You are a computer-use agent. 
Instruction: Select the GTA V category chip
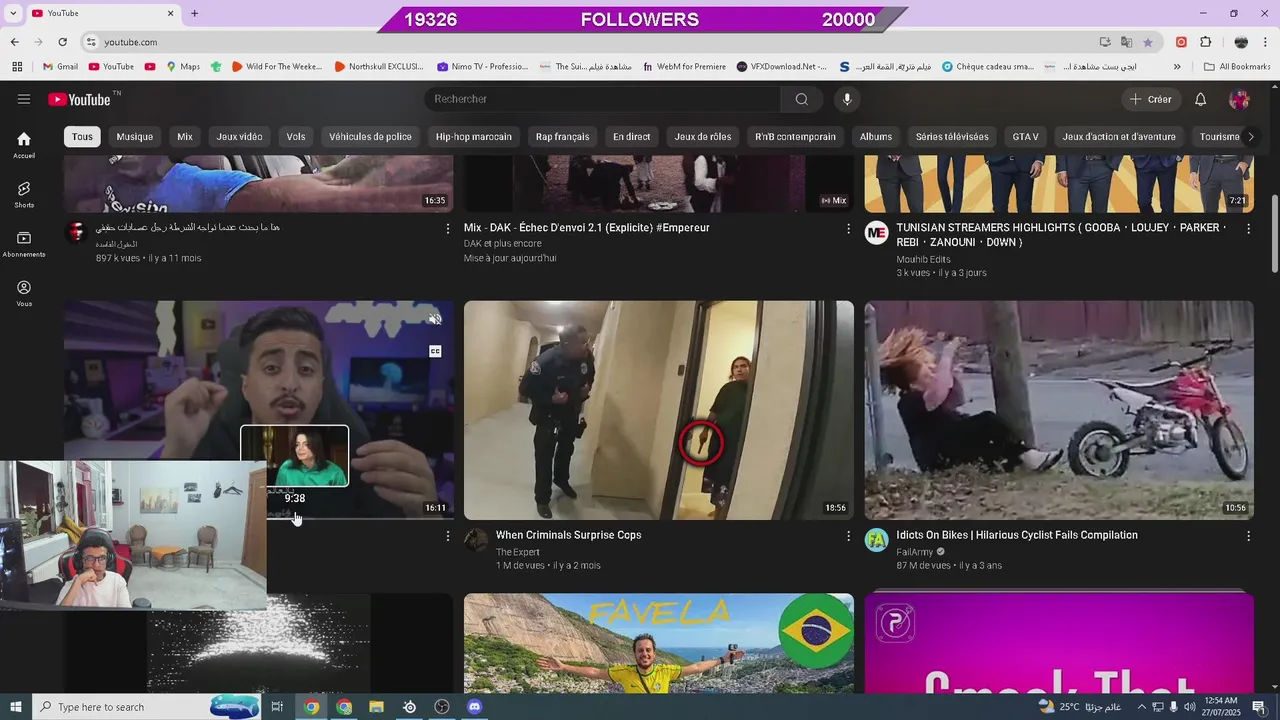tap(1025, 137)
